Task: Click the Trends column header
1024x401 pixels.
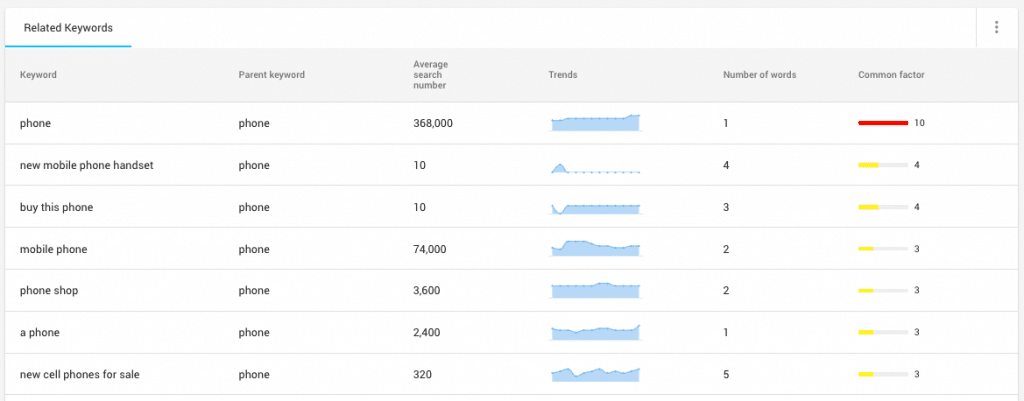Action: 563,75
